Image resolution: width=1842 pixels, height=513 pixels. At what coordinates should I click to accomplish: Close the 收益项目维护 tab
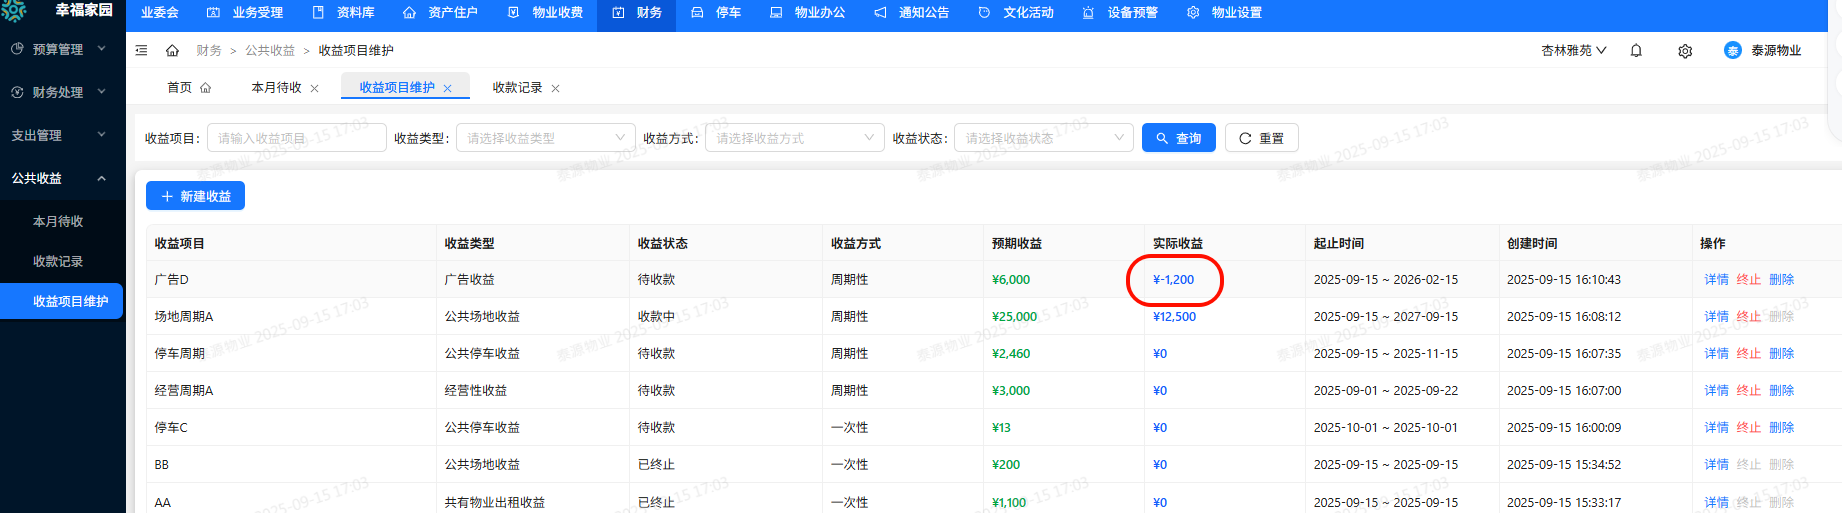tap(448, 88)
